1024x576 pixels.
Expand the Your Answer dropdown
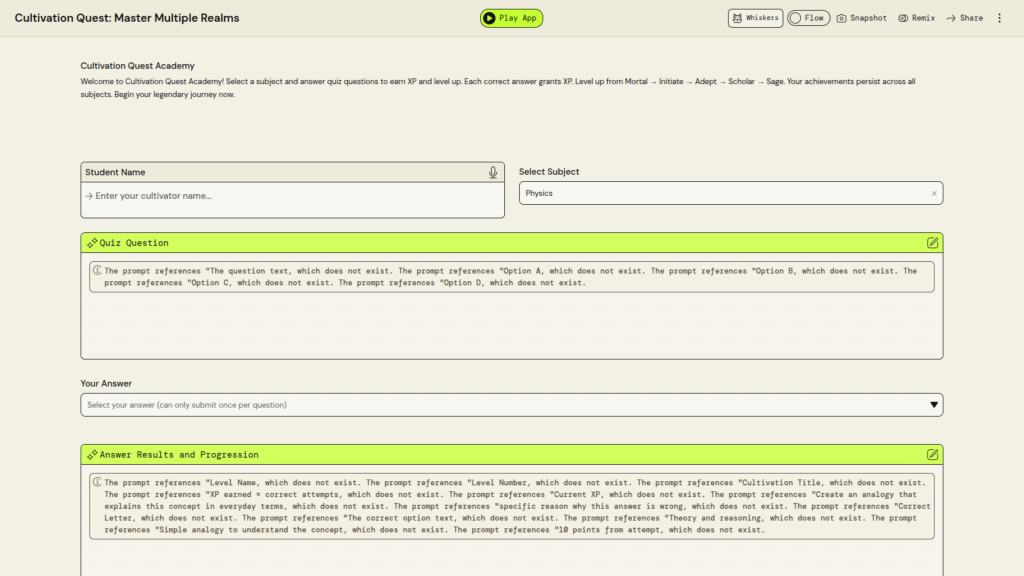point(934,405)
